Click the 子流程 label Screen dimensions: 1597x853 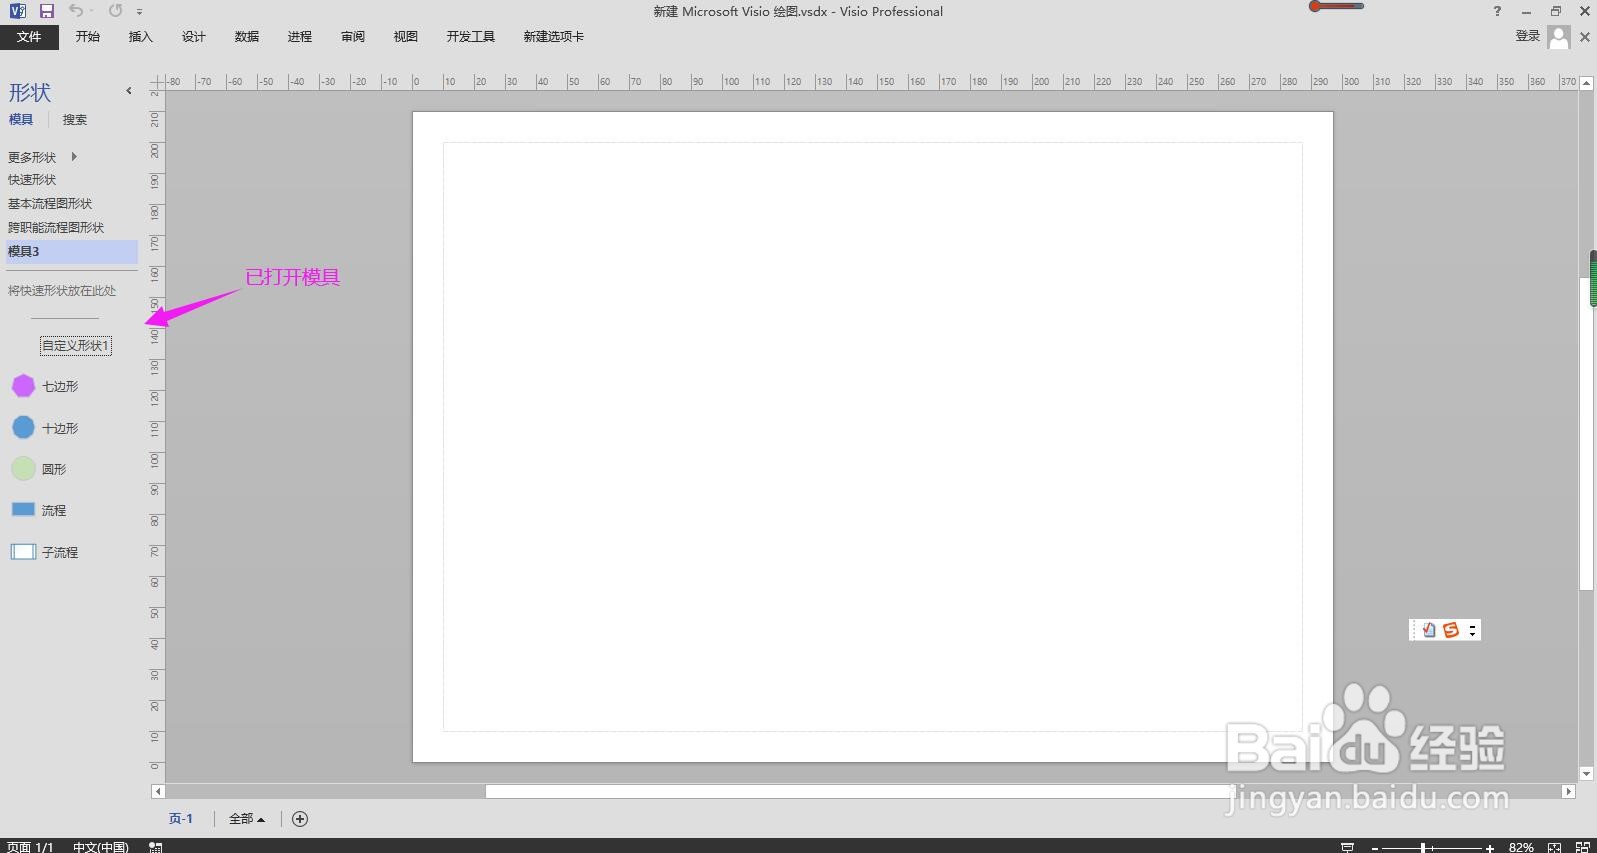(x=60, y=553)
